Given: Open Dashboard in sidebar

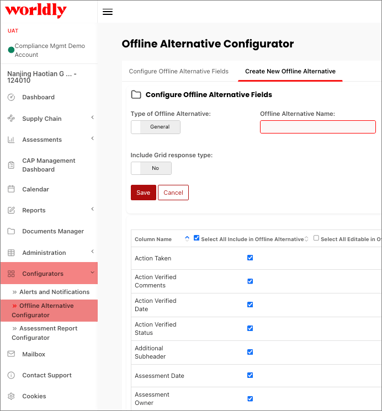Looking at the screenshot, I should 38,97.
